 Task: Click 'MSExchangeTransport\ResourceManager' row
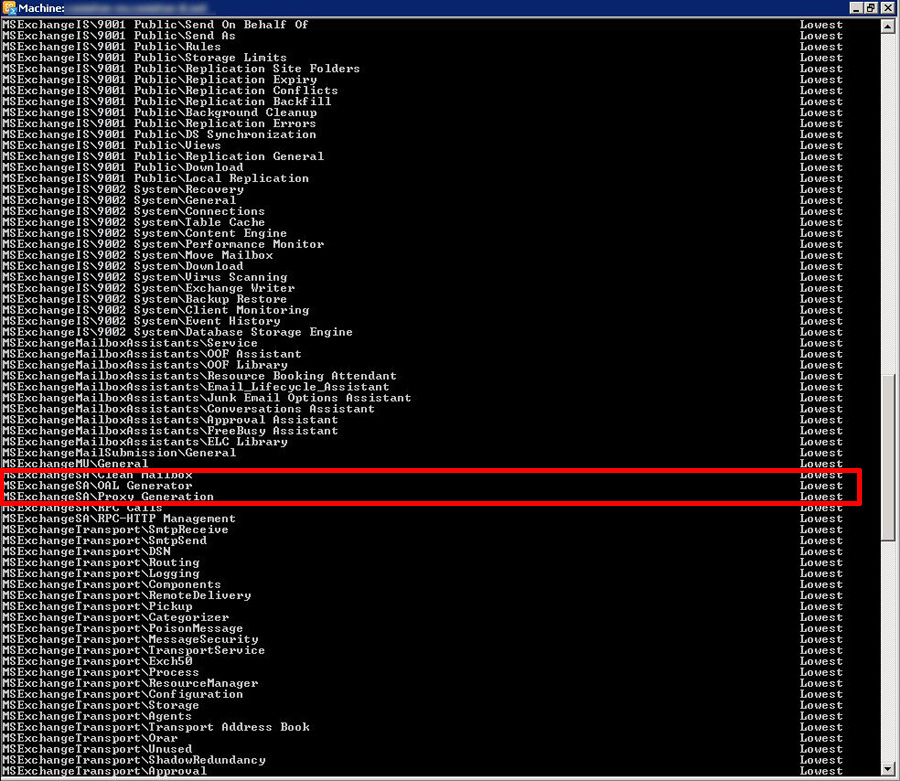tap(422, 683)
